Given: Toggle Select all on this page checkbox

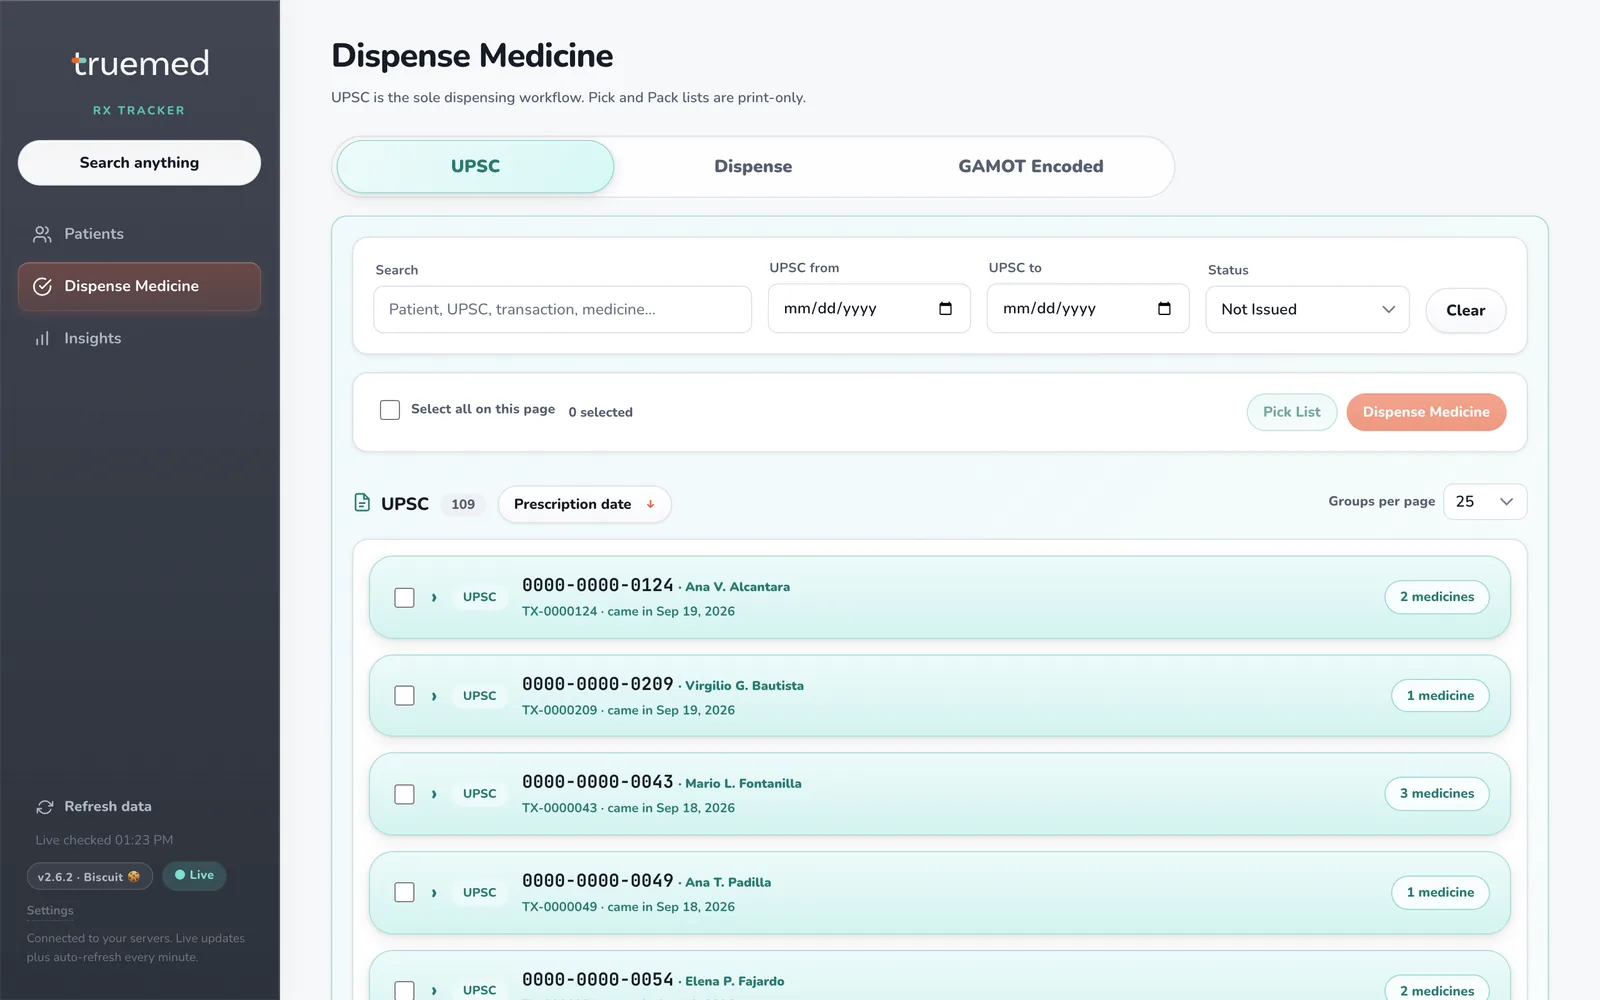Looking at the screenshot, I should click(390, 410).
